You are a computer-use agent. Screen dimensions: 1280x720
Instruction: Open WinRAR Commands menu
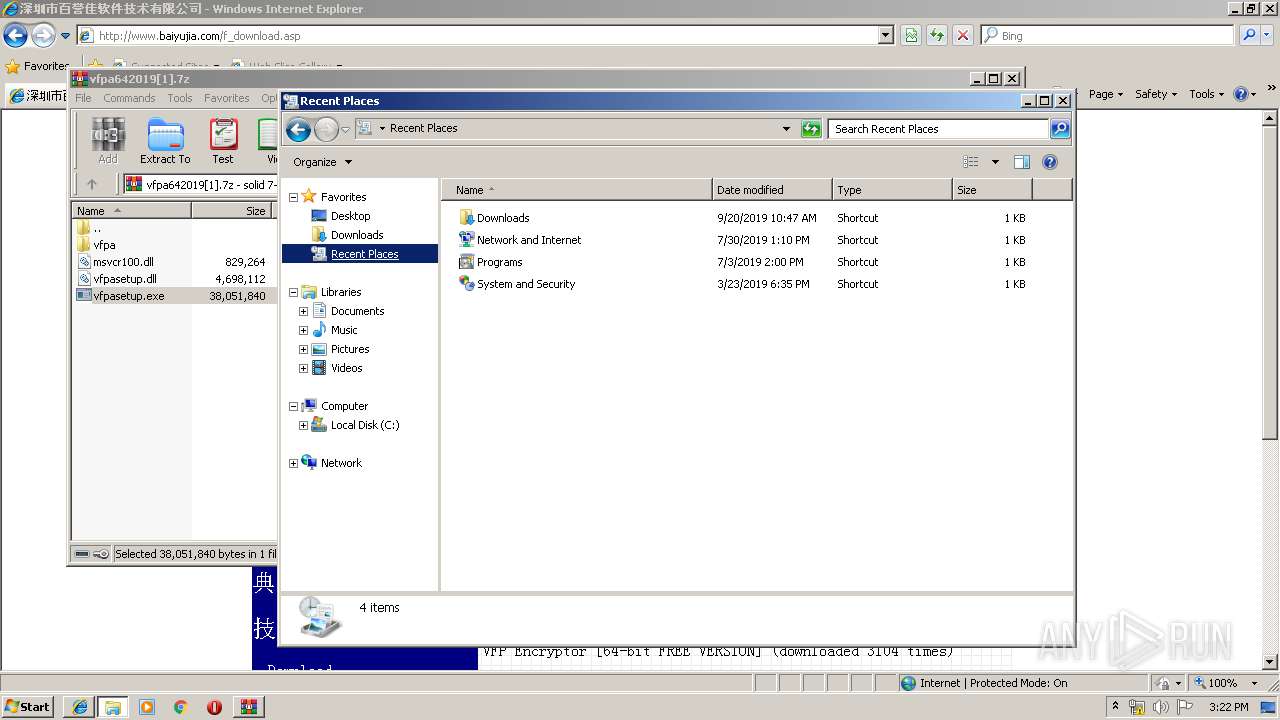(129, 98)
